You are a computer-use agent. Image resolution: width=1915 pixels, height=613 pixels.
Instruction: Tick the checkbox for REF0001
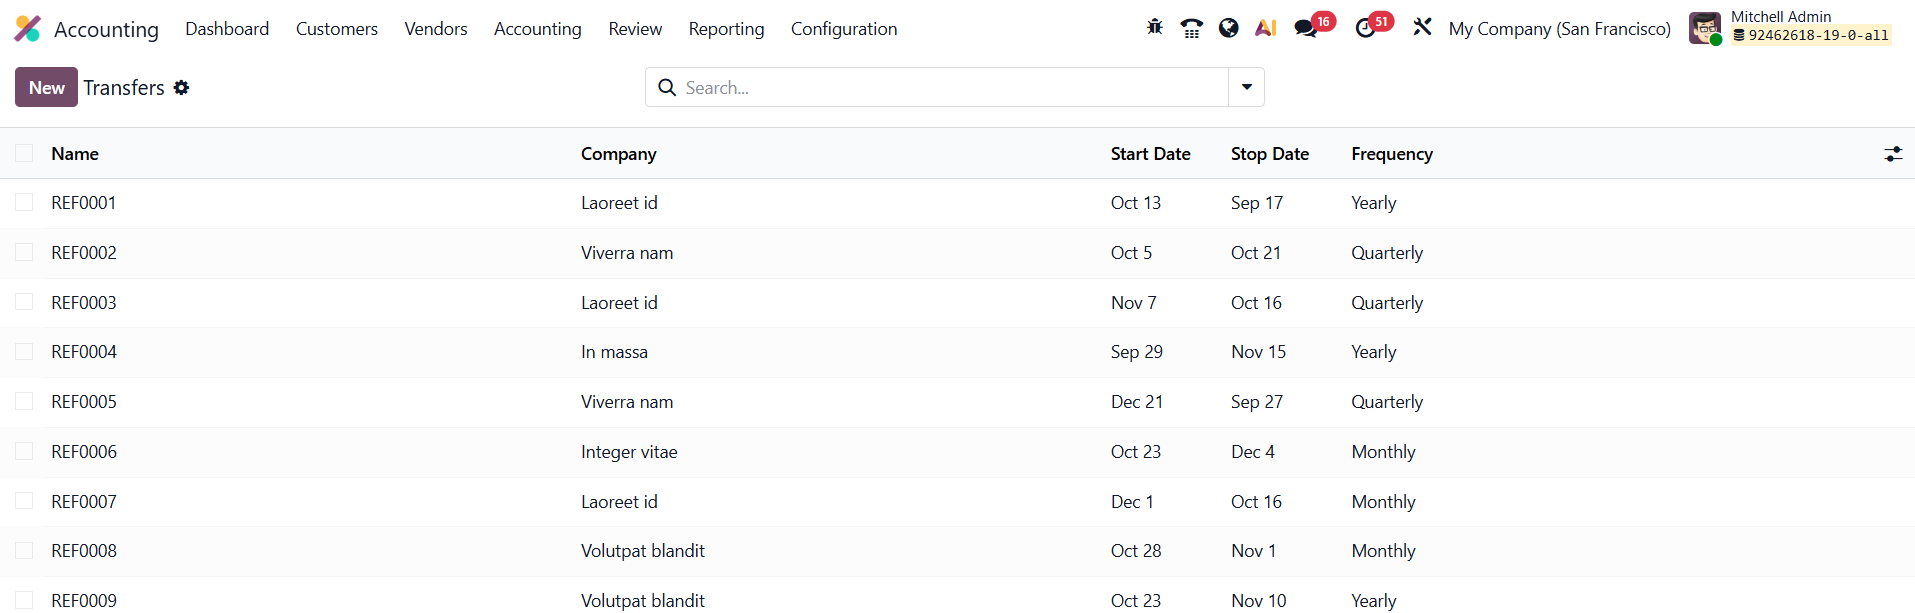[x=24, y=203]
